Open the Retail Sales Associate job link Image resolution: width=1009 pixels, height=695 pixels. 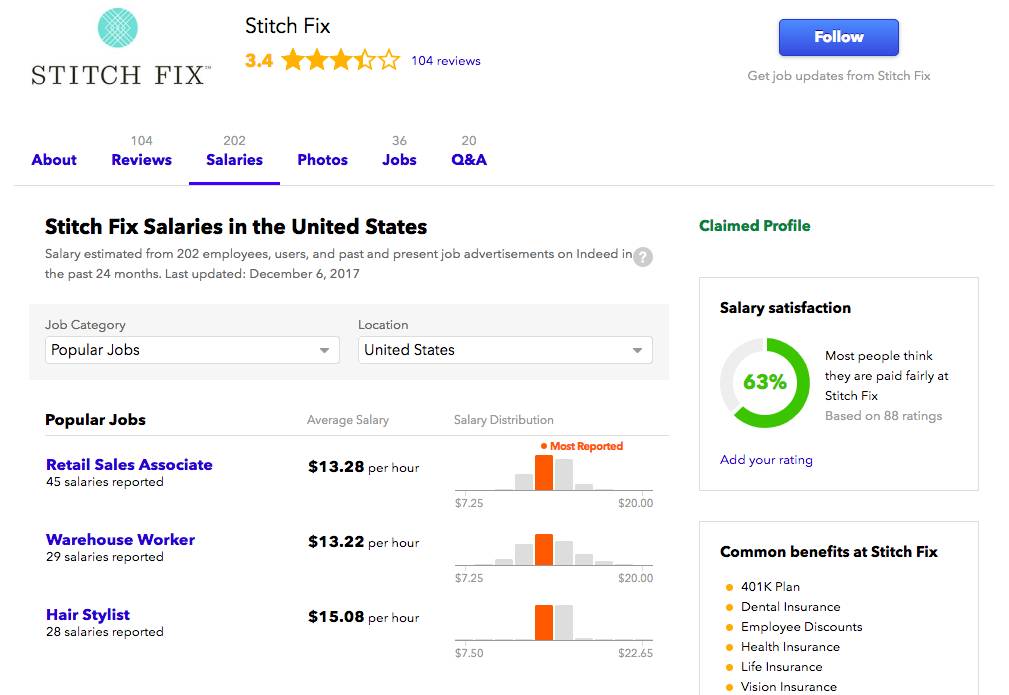[x=129, y=465]
